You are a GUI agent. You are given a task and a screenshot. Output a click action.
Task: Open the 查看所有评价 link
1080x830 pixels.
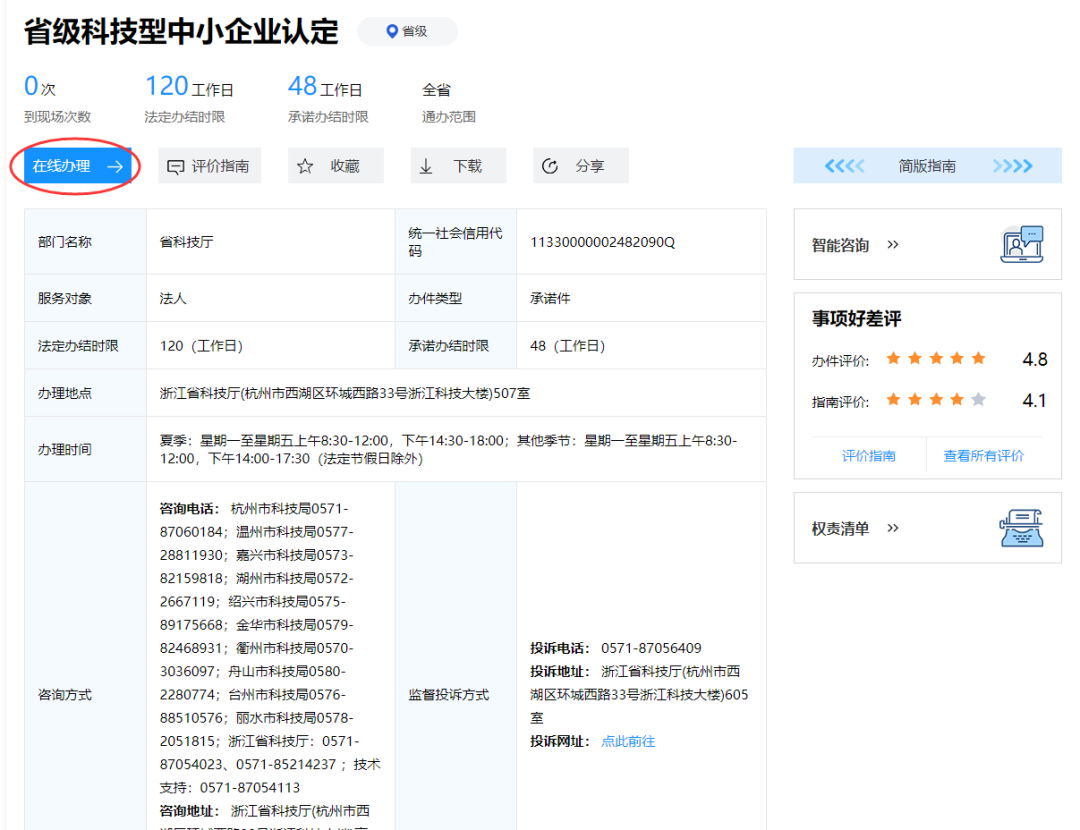983,456
